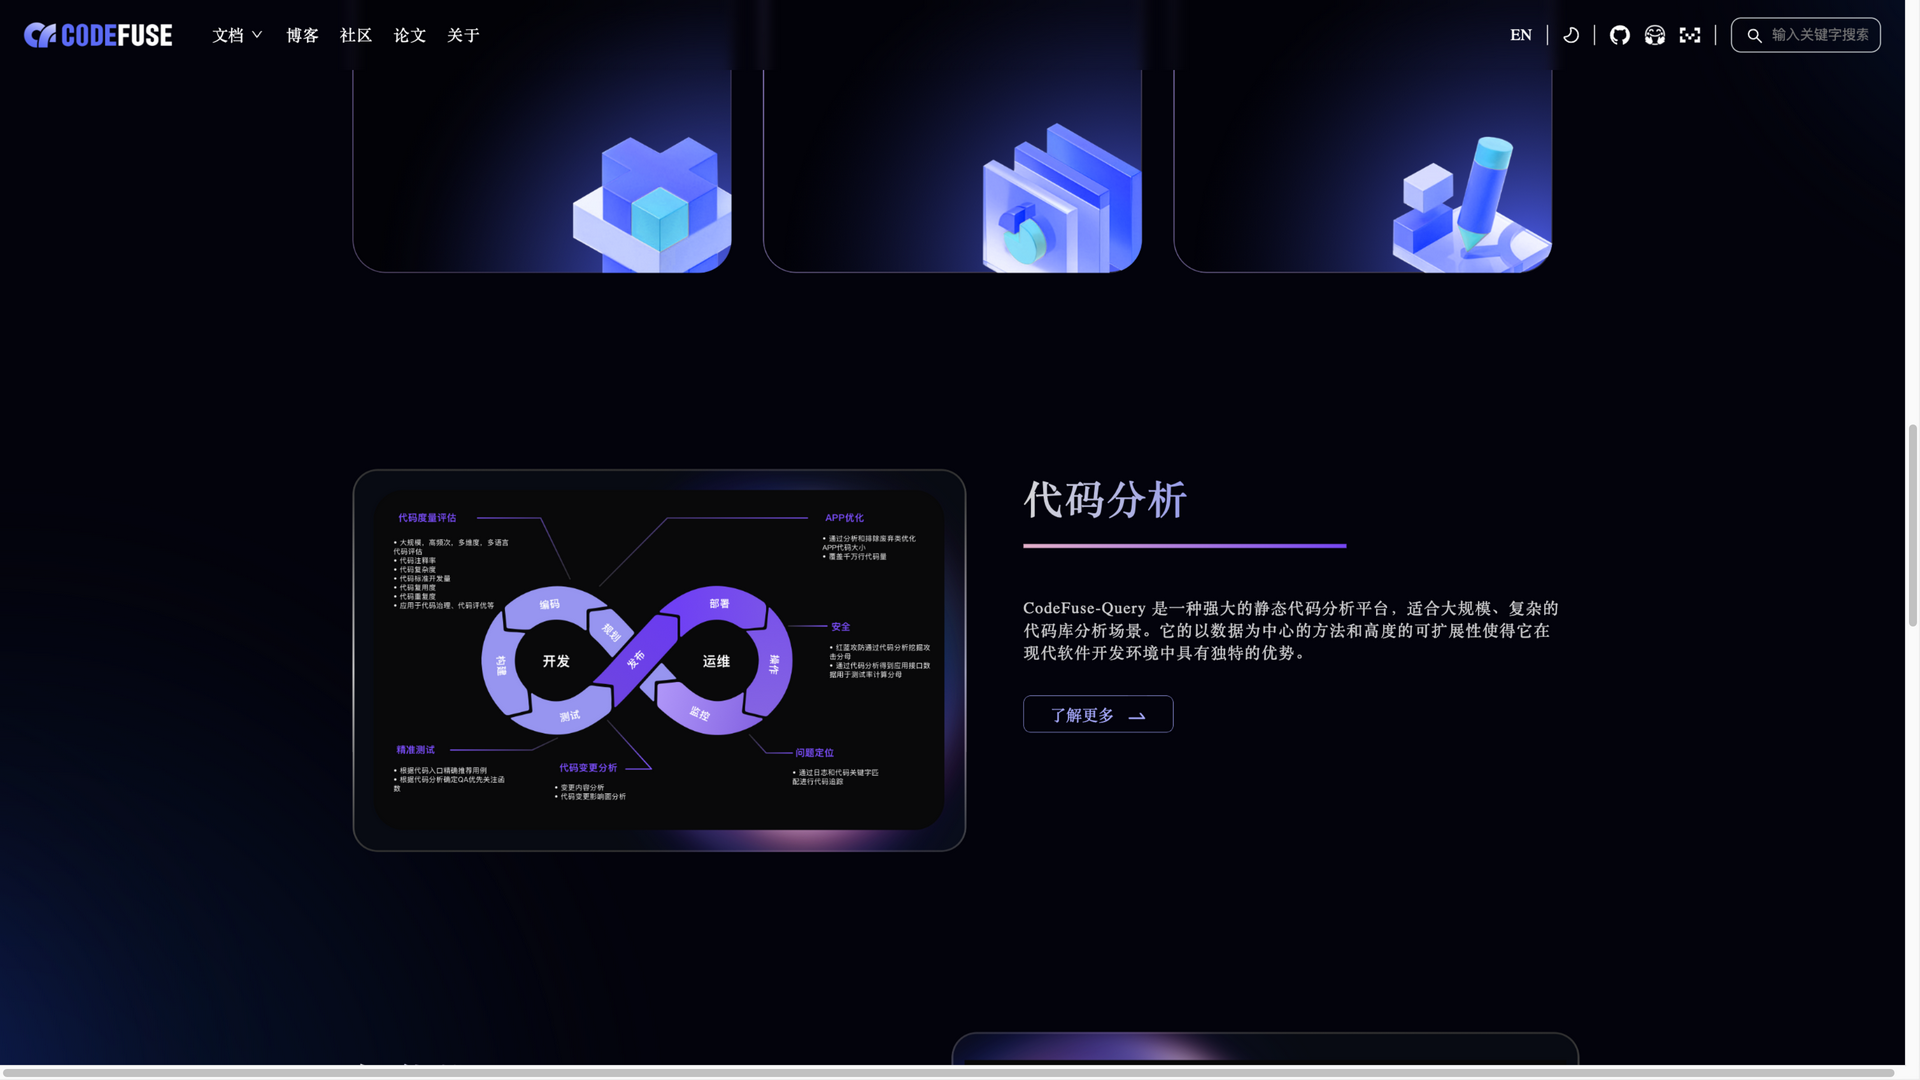Open the 论文 menu item
The width and height of the screenshot is (1920, 1080).
pyautogui.click(x=410, y=35)
